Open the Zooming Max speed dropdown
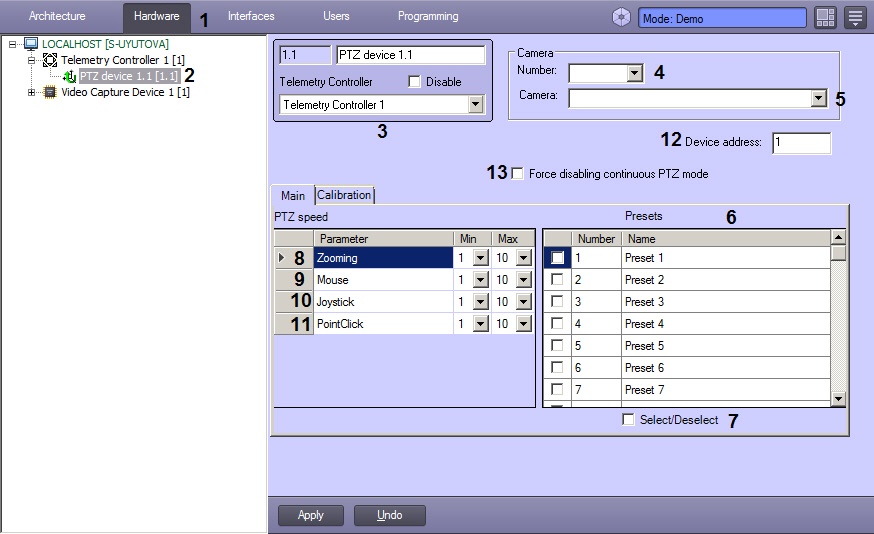This screenshot has height=534, width=874. pyautogui.click(x=523, y=258)
